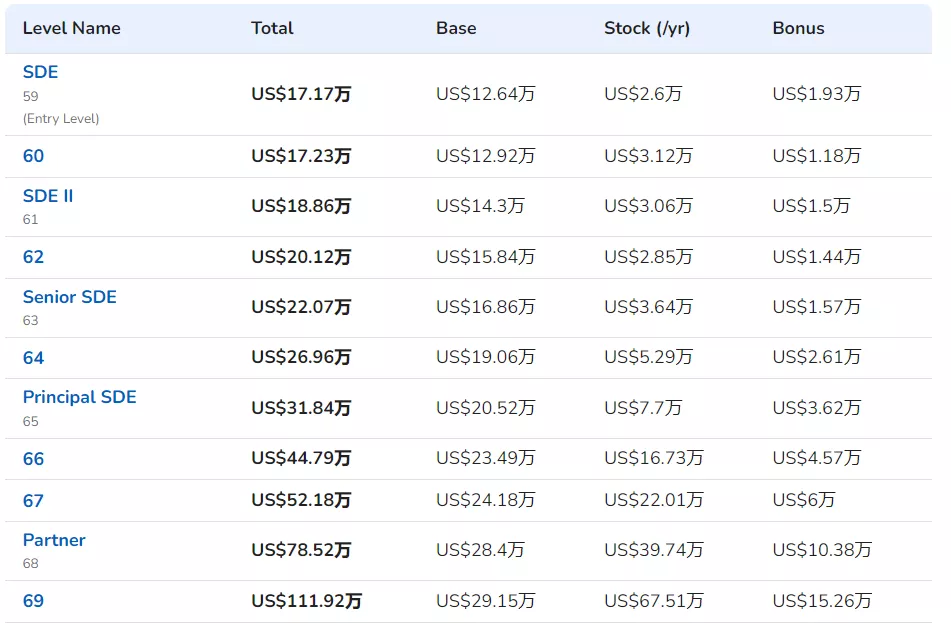The width and height of the screenshot is (951, 623).
Task: Open the Principal SDE level link
Action: [79, 397]
